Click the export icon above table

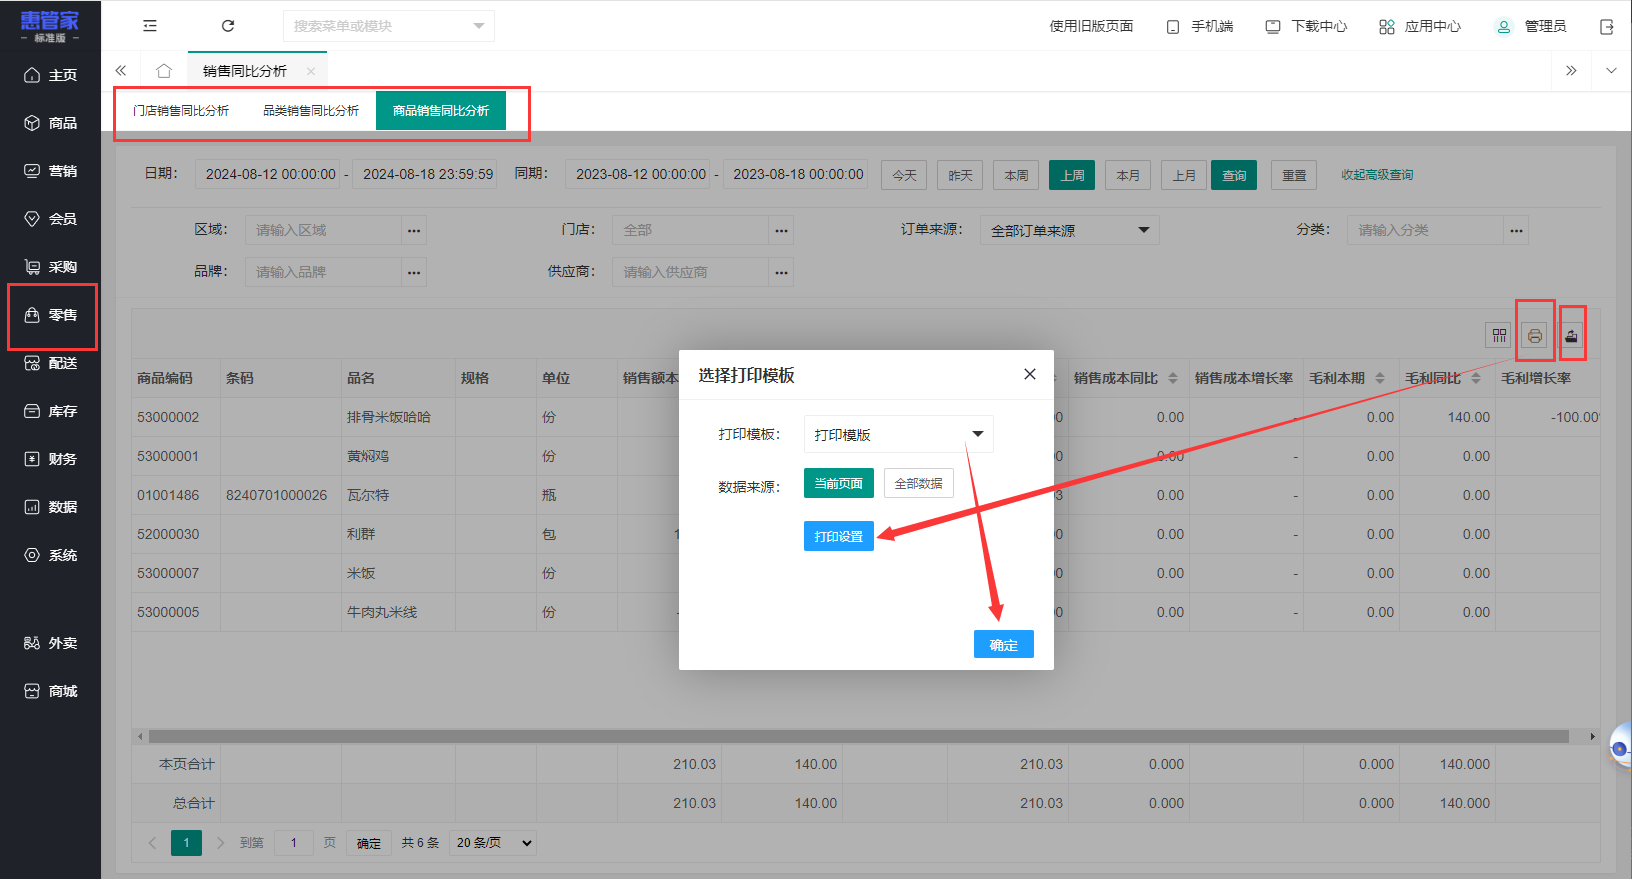point(1571,336)
